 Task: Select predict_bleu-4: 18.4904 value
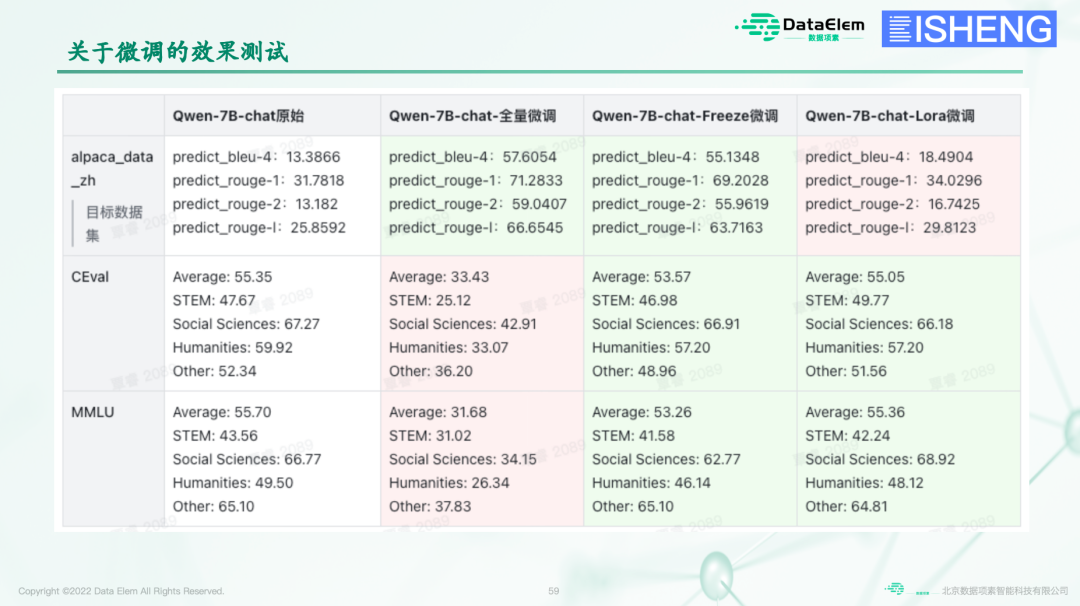click(x=889, y=157)
